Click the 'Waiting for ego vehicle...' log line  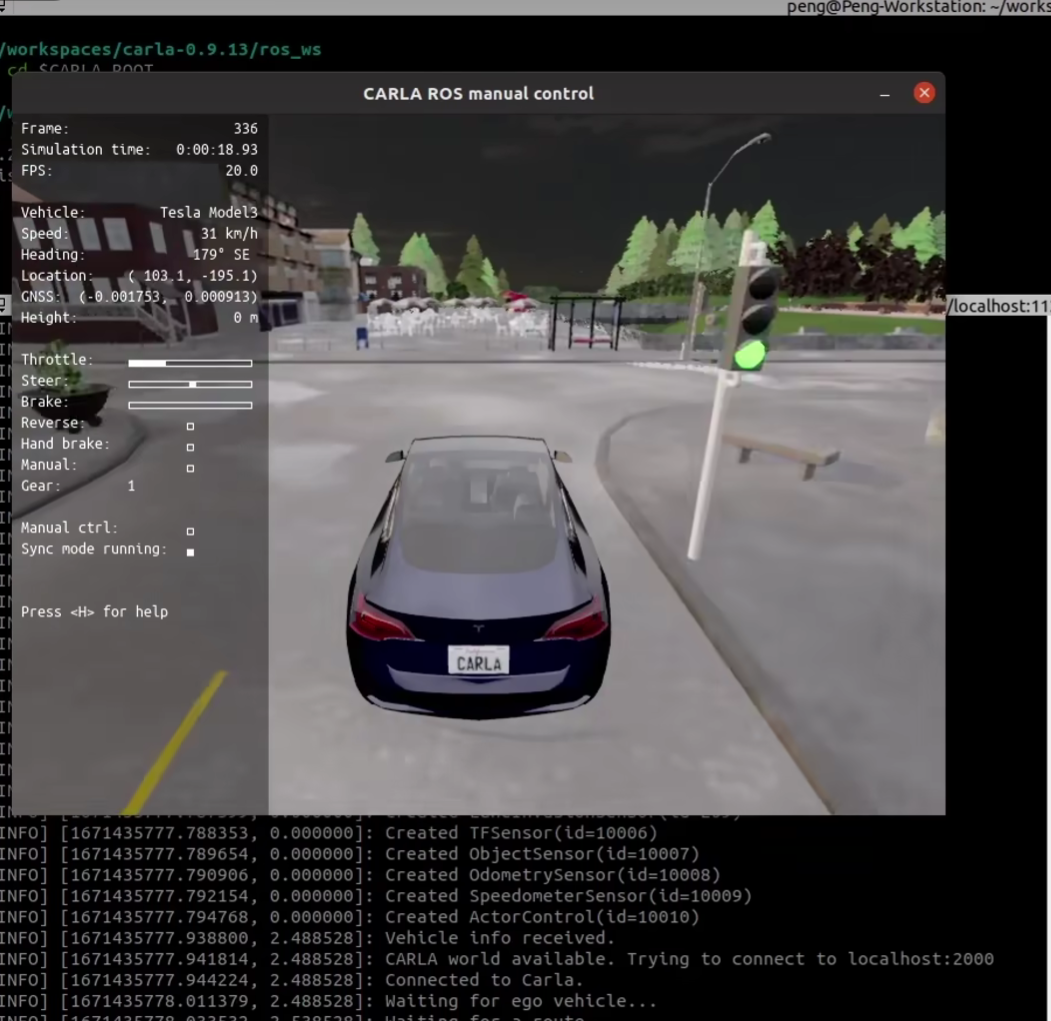(x=328, y=1002)
